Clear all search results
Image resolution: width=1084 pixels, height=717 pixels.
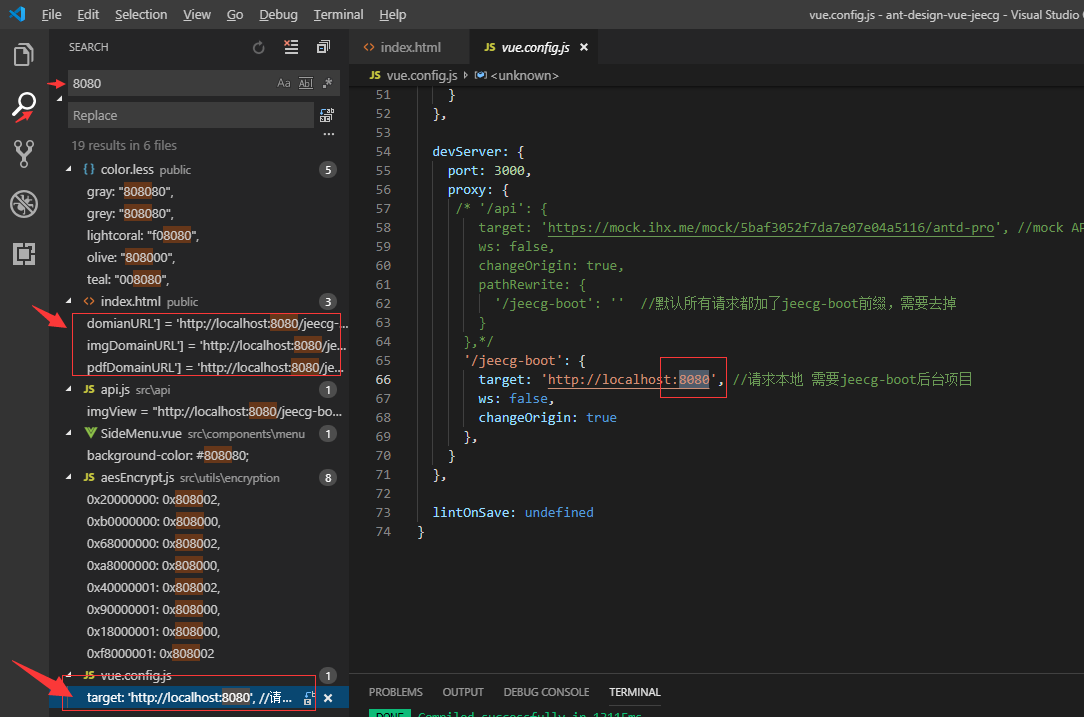click(x=291, y=47)
